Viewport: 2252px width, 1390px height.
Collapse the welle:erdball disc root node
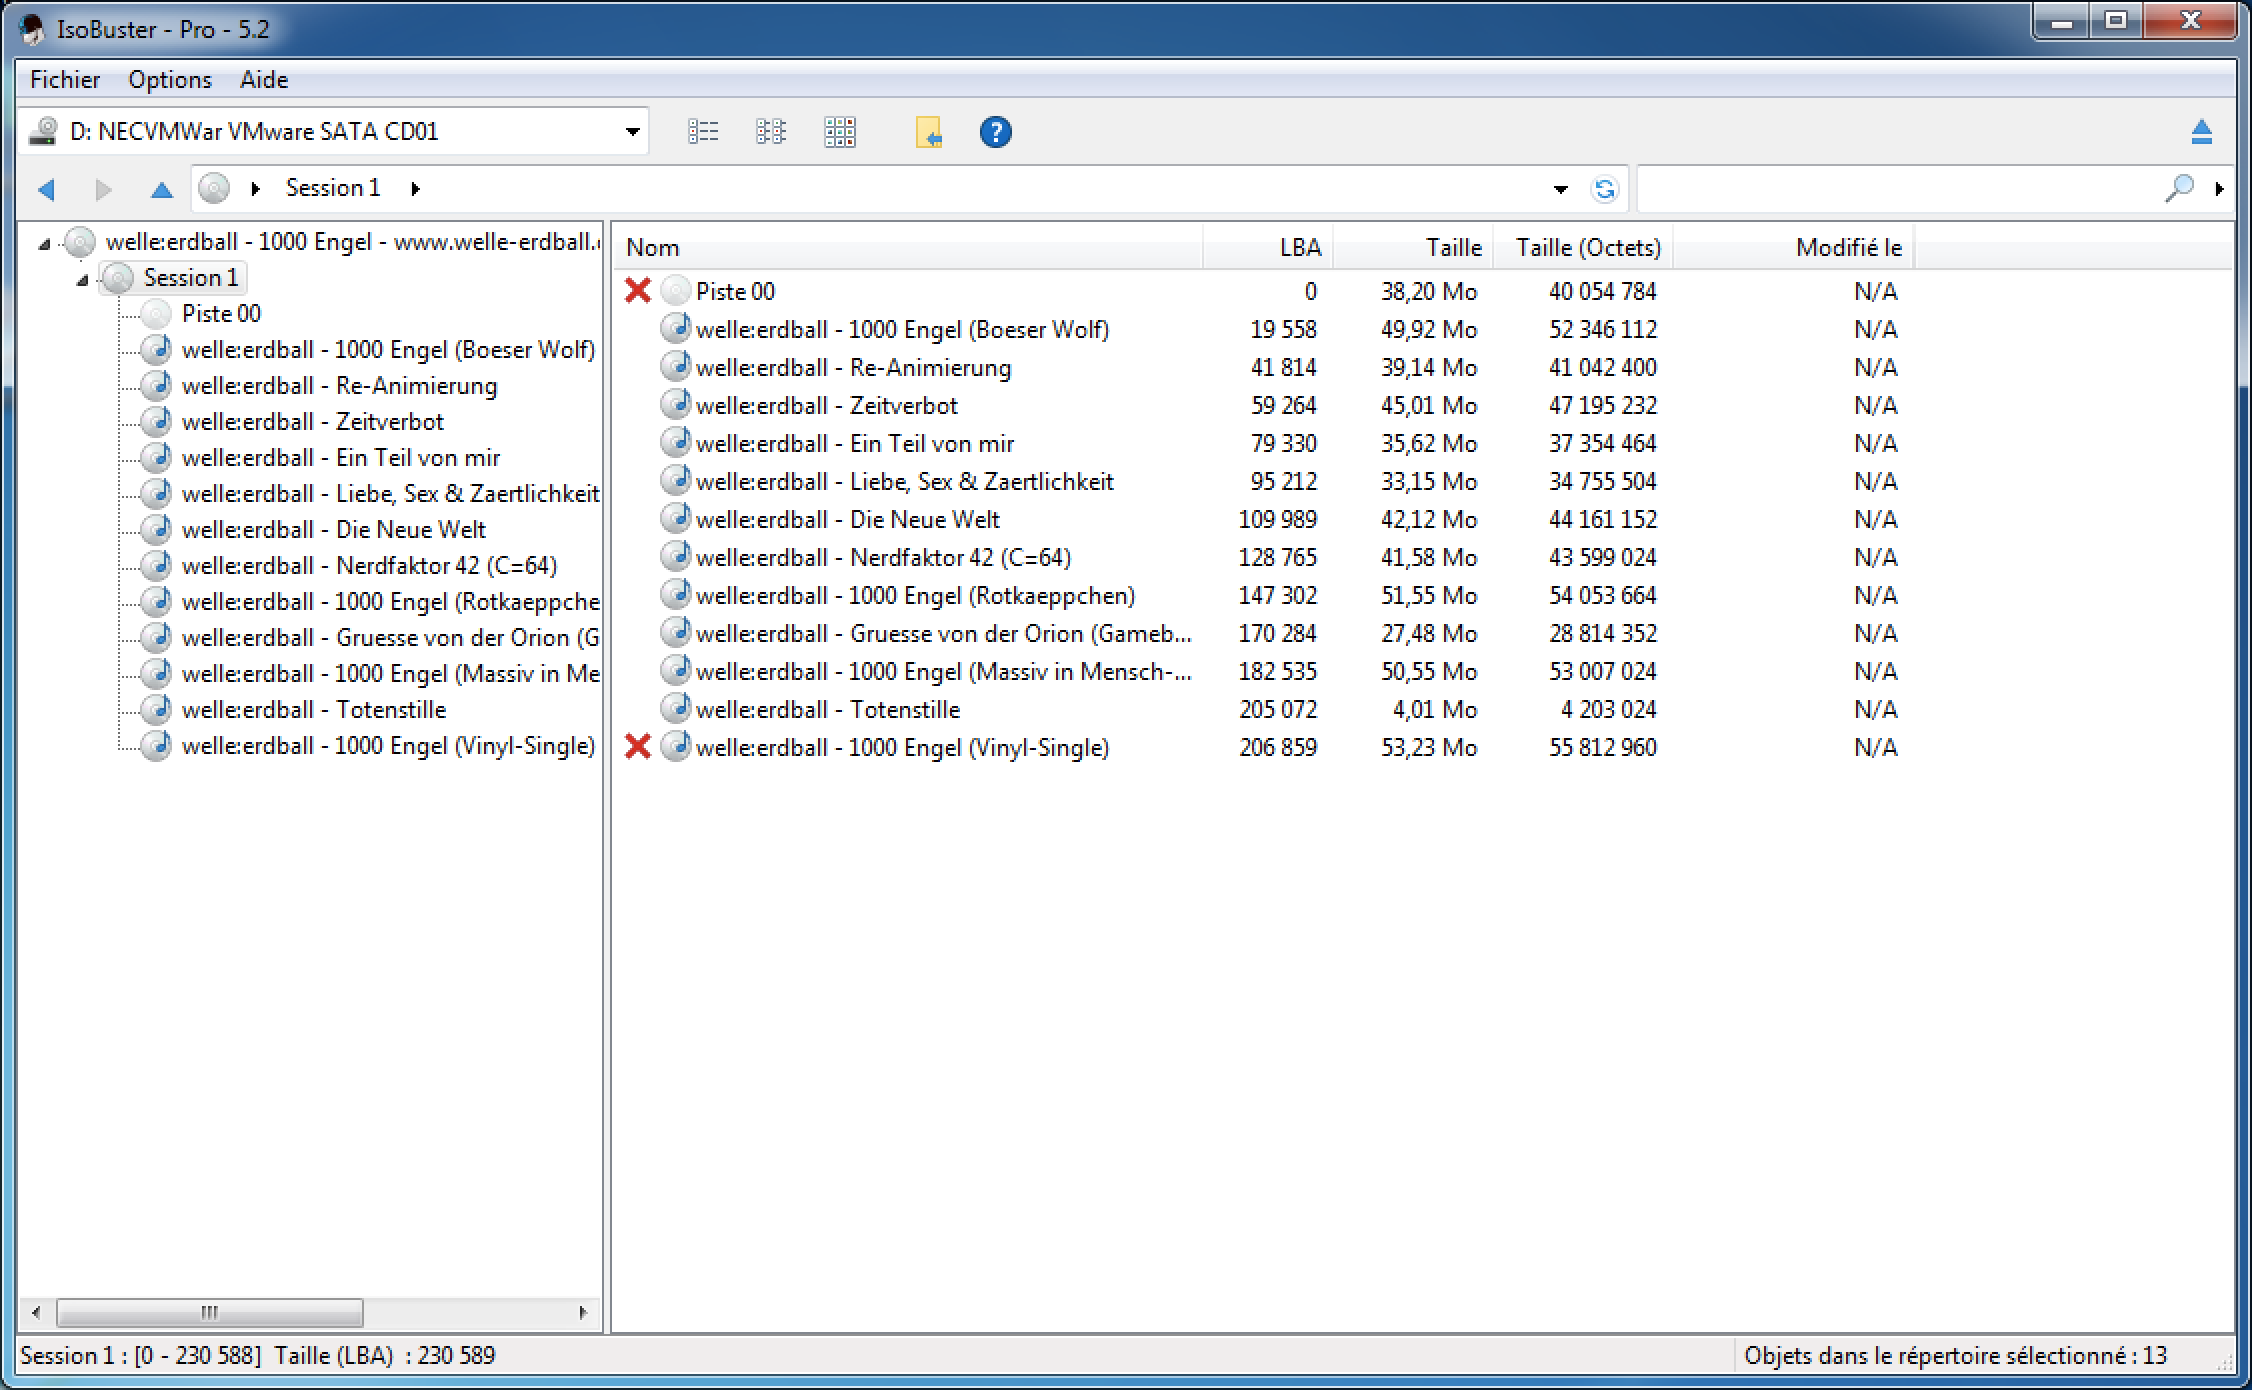click(x=44, y=243)
